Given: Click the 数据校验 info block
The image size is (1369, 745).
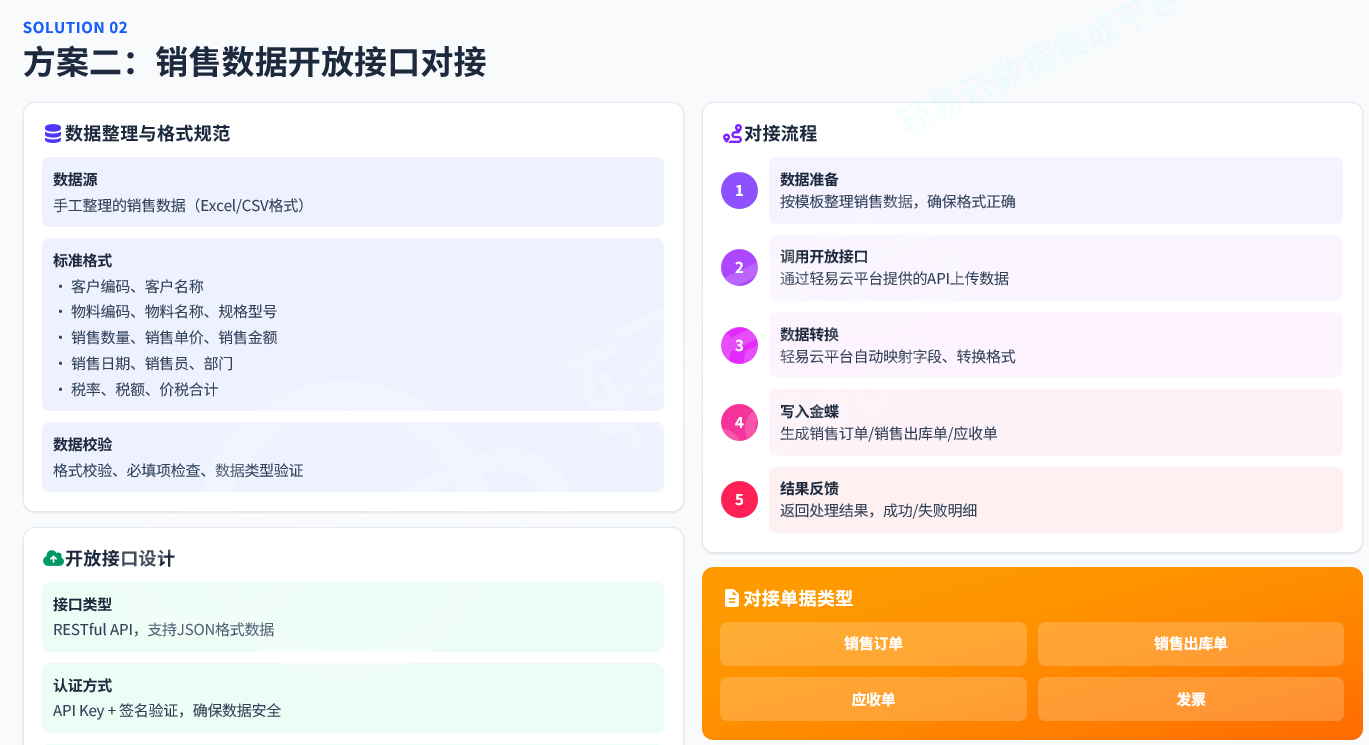Looking at the screenshot, I should coord(353,457).
